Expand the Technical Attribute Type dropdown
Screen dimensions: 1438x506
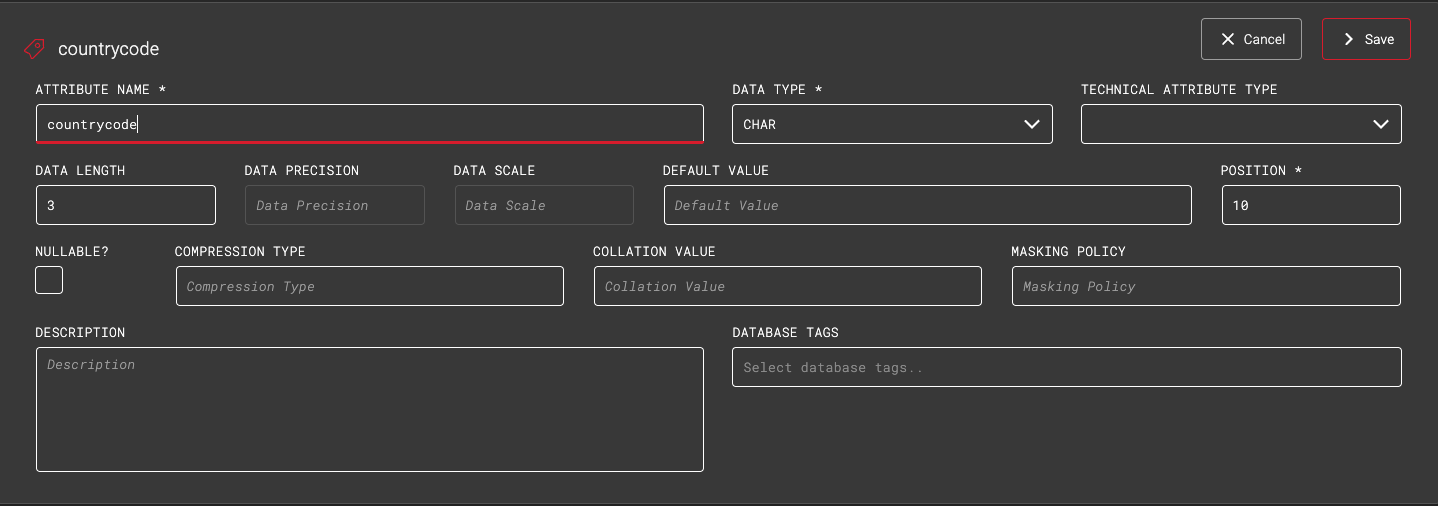(x=1230, y=125)
